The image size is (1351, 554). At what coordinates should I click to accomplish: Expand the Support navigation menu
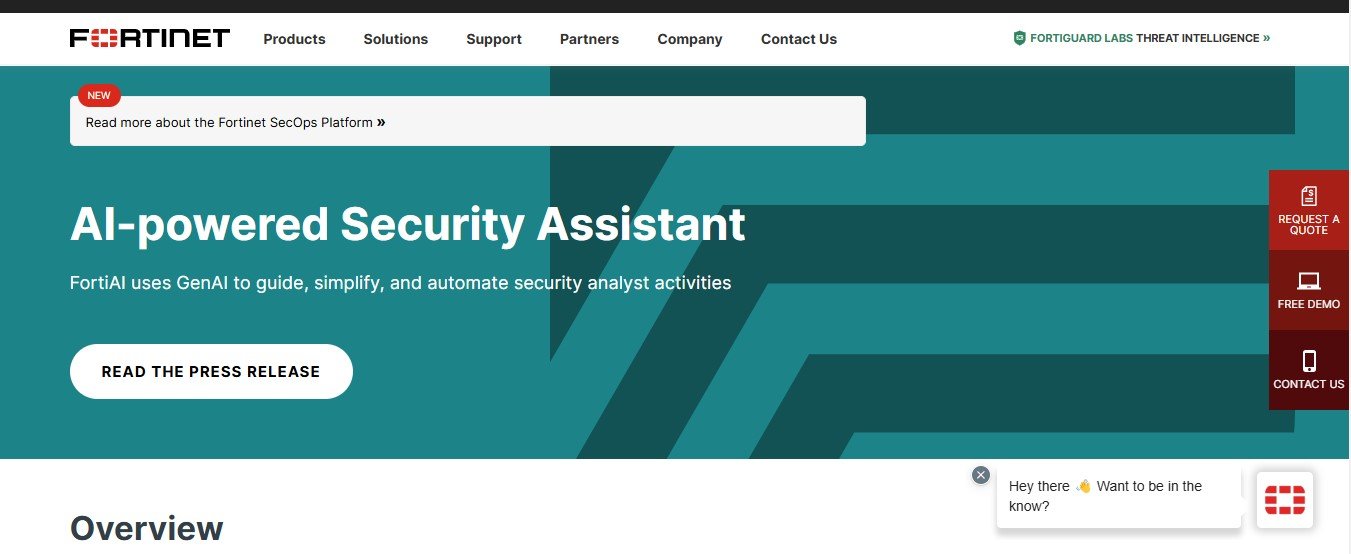(x=494, y=39)
